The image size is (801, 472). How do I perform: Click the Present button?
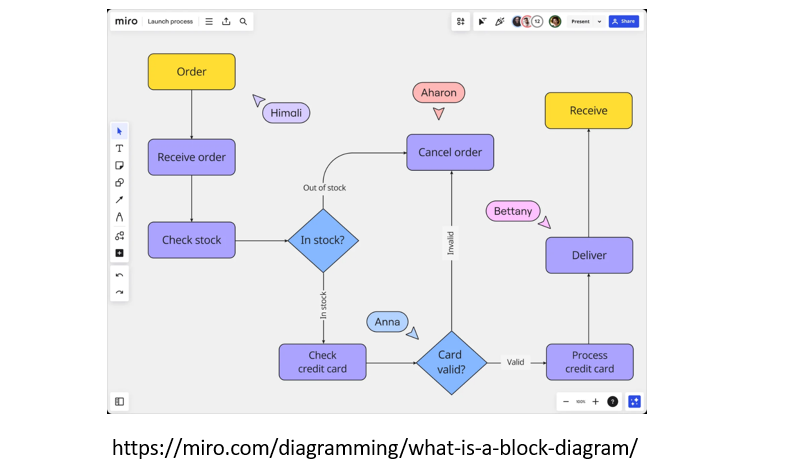580,21
